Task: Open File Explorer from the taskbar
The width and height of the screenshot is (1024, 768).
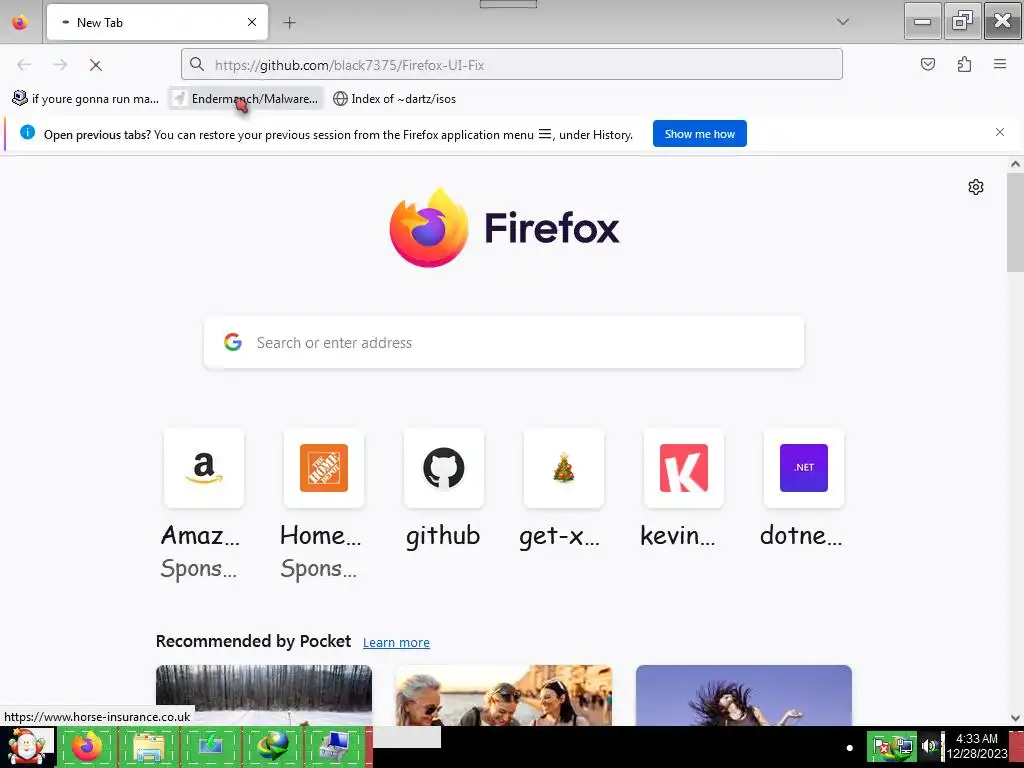Action: [148, 746]
